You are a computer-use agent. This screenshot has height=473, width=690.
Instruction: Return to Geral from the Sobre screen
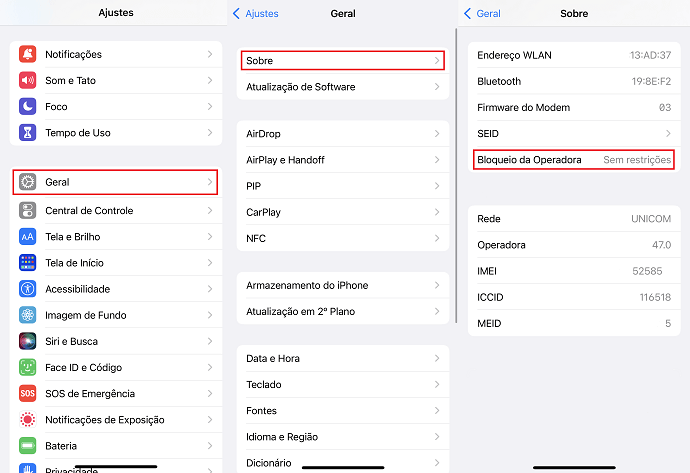[x=482, y=14]
